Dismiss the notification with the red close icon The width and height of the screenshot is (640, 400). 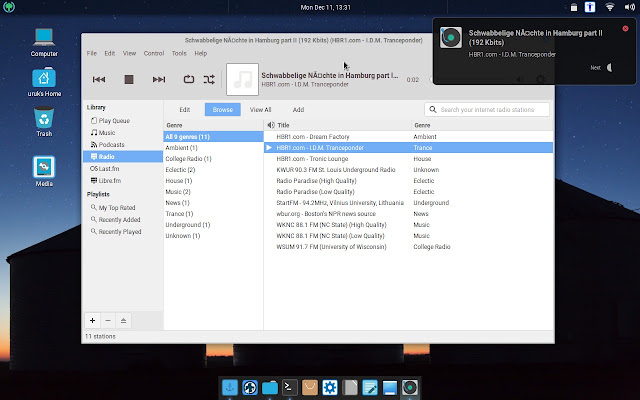(x=625, y=29)
